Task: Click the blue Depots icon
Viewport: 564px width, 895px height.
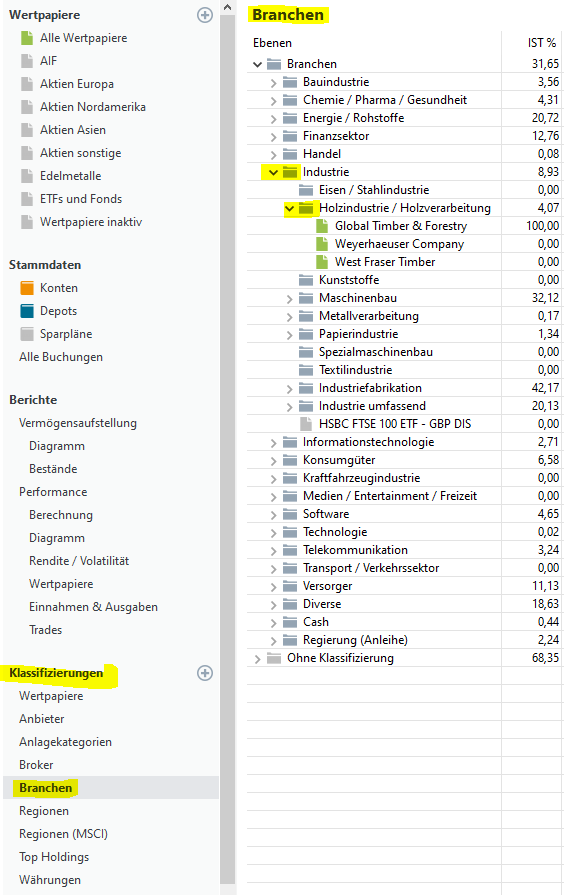Action: (27, 311)
